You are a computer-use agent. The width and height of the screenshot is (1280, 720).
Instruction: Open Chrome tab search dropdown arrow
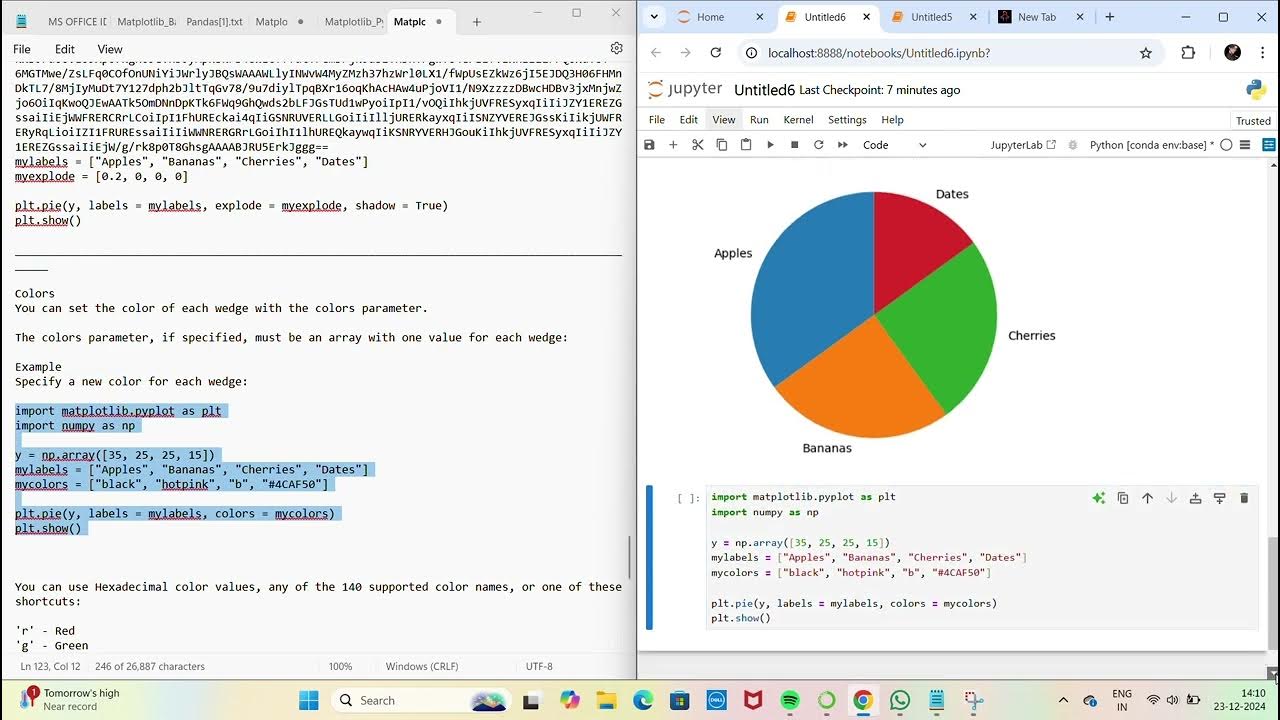pos(654,17)
